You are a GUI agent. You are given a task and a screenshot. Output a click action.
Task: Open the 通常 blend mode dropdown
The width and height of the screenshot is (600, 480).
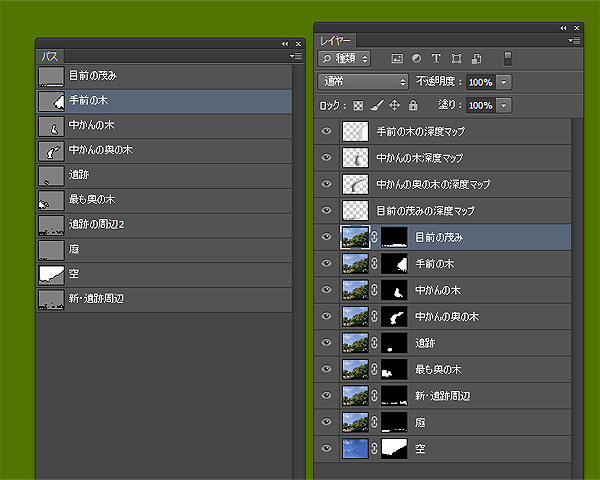pos(362,82)
